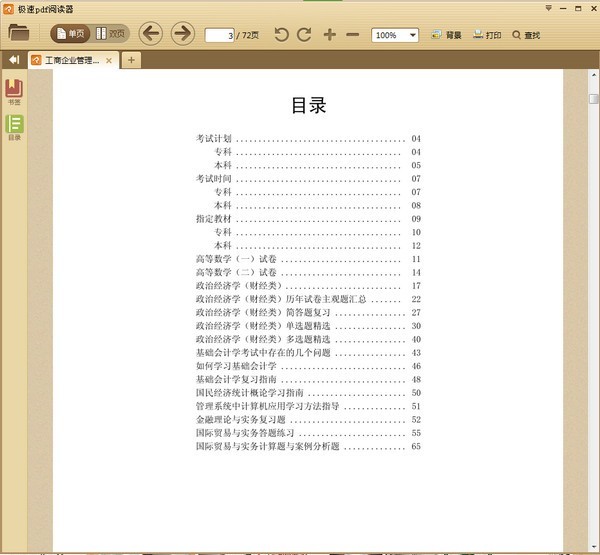Open the find (查找) search tool
This screenshot has height=555, width=600.
point(526,35)
